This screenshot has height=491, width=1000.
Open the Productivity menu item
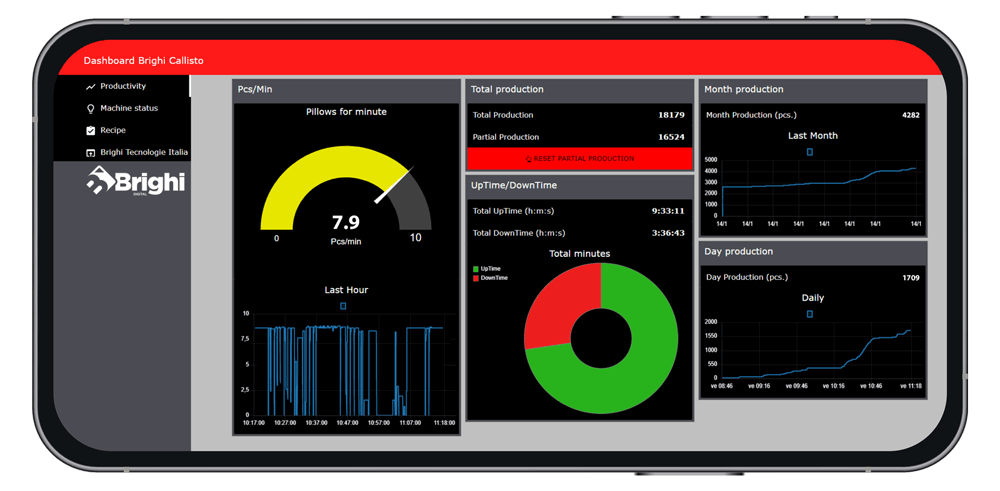coord(122,86)
